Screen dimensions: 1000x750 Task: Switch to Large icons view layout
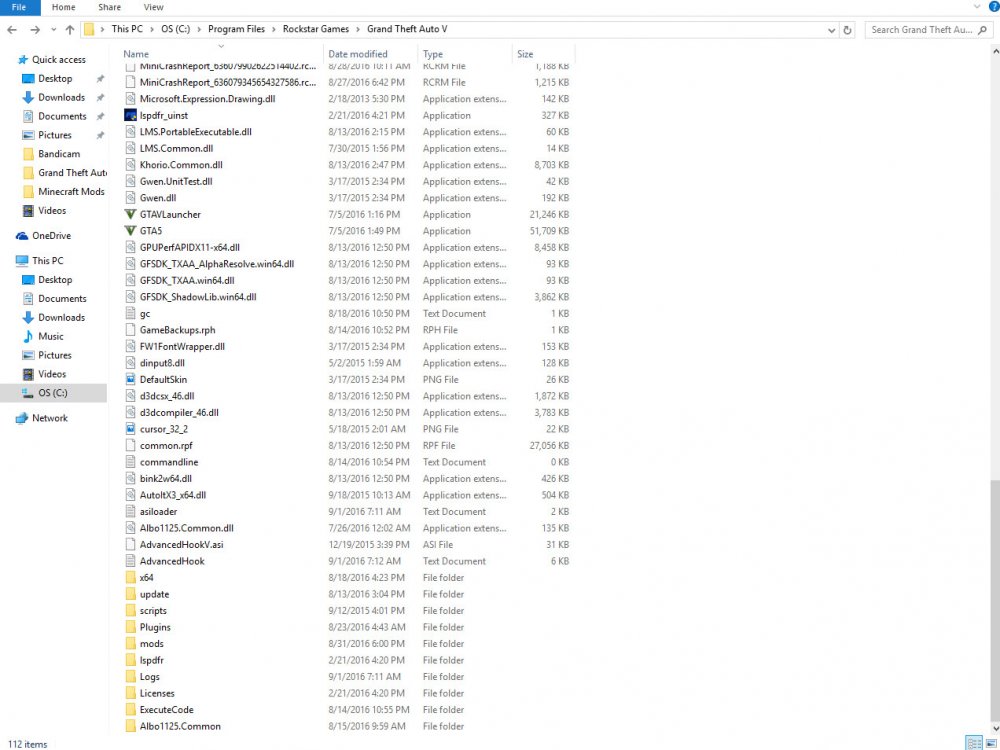coord(991,743)
